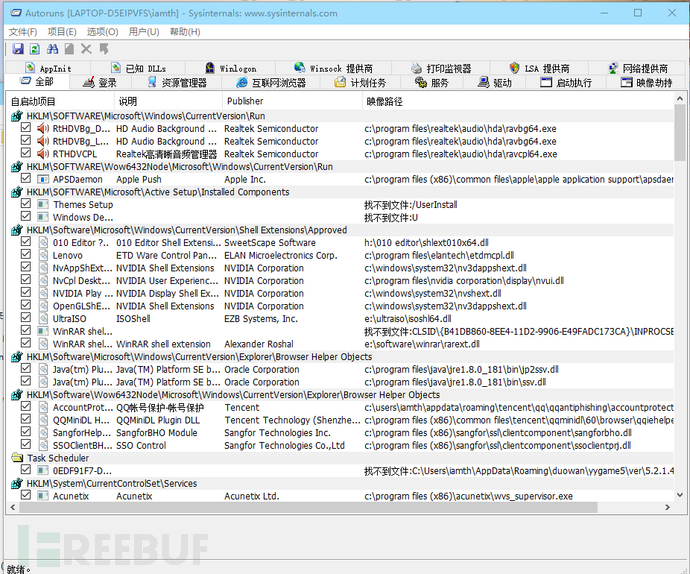This screenshot has width=690, height=574.
Task: Sort by the 映像路径 column header
Action: (x=384, y=101)
